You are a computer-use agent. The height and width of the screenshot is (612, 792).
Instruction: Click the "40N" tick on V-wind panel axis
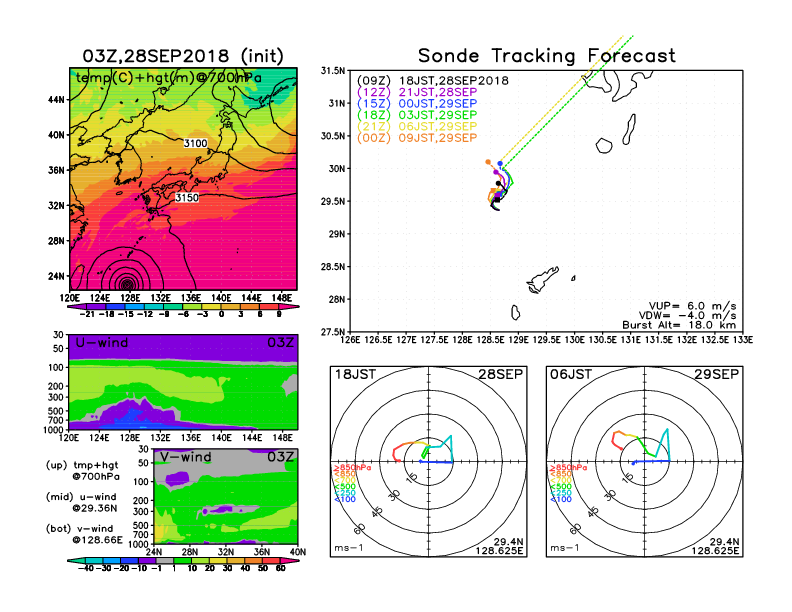(298, 552)
